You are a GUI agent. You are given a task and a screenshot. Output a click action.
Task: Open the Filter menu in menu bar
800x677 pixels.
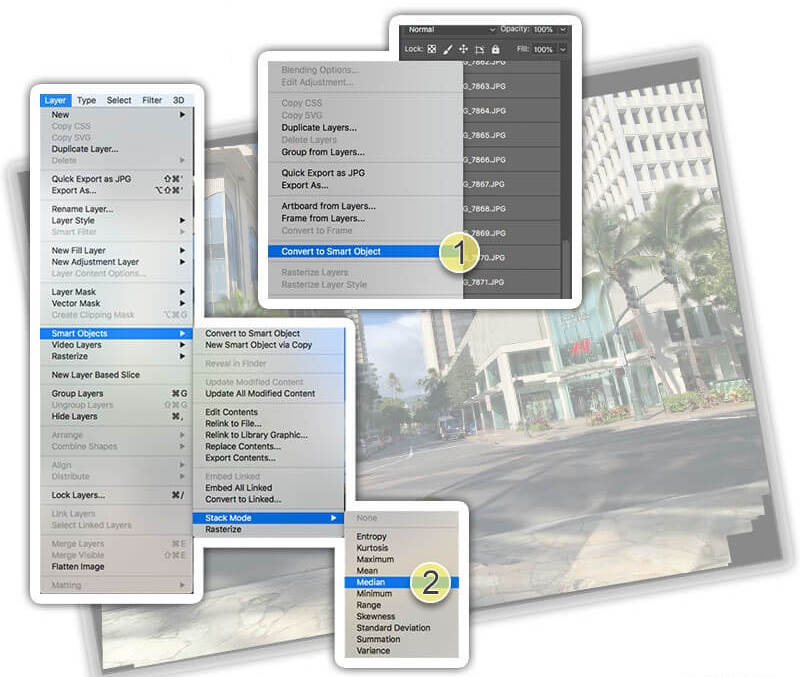click(x=152, y=100)
